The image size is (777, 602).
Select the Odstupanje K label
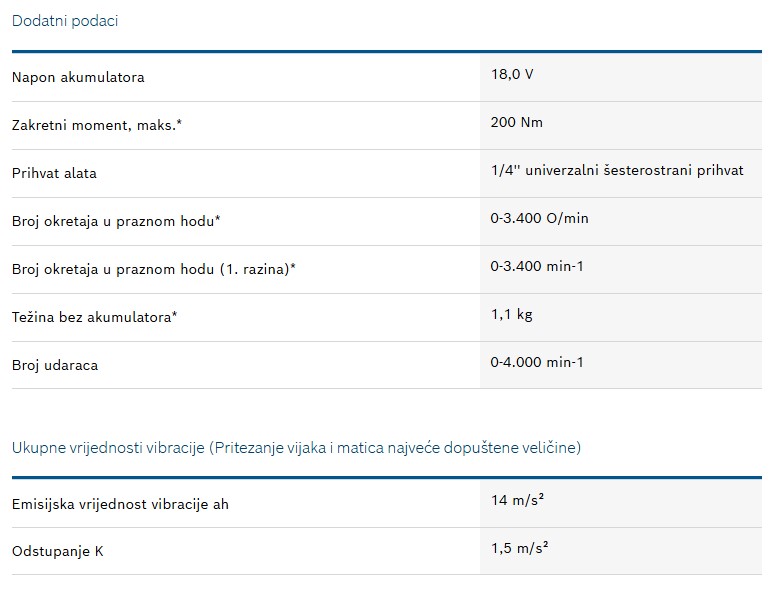click(57, 551)
